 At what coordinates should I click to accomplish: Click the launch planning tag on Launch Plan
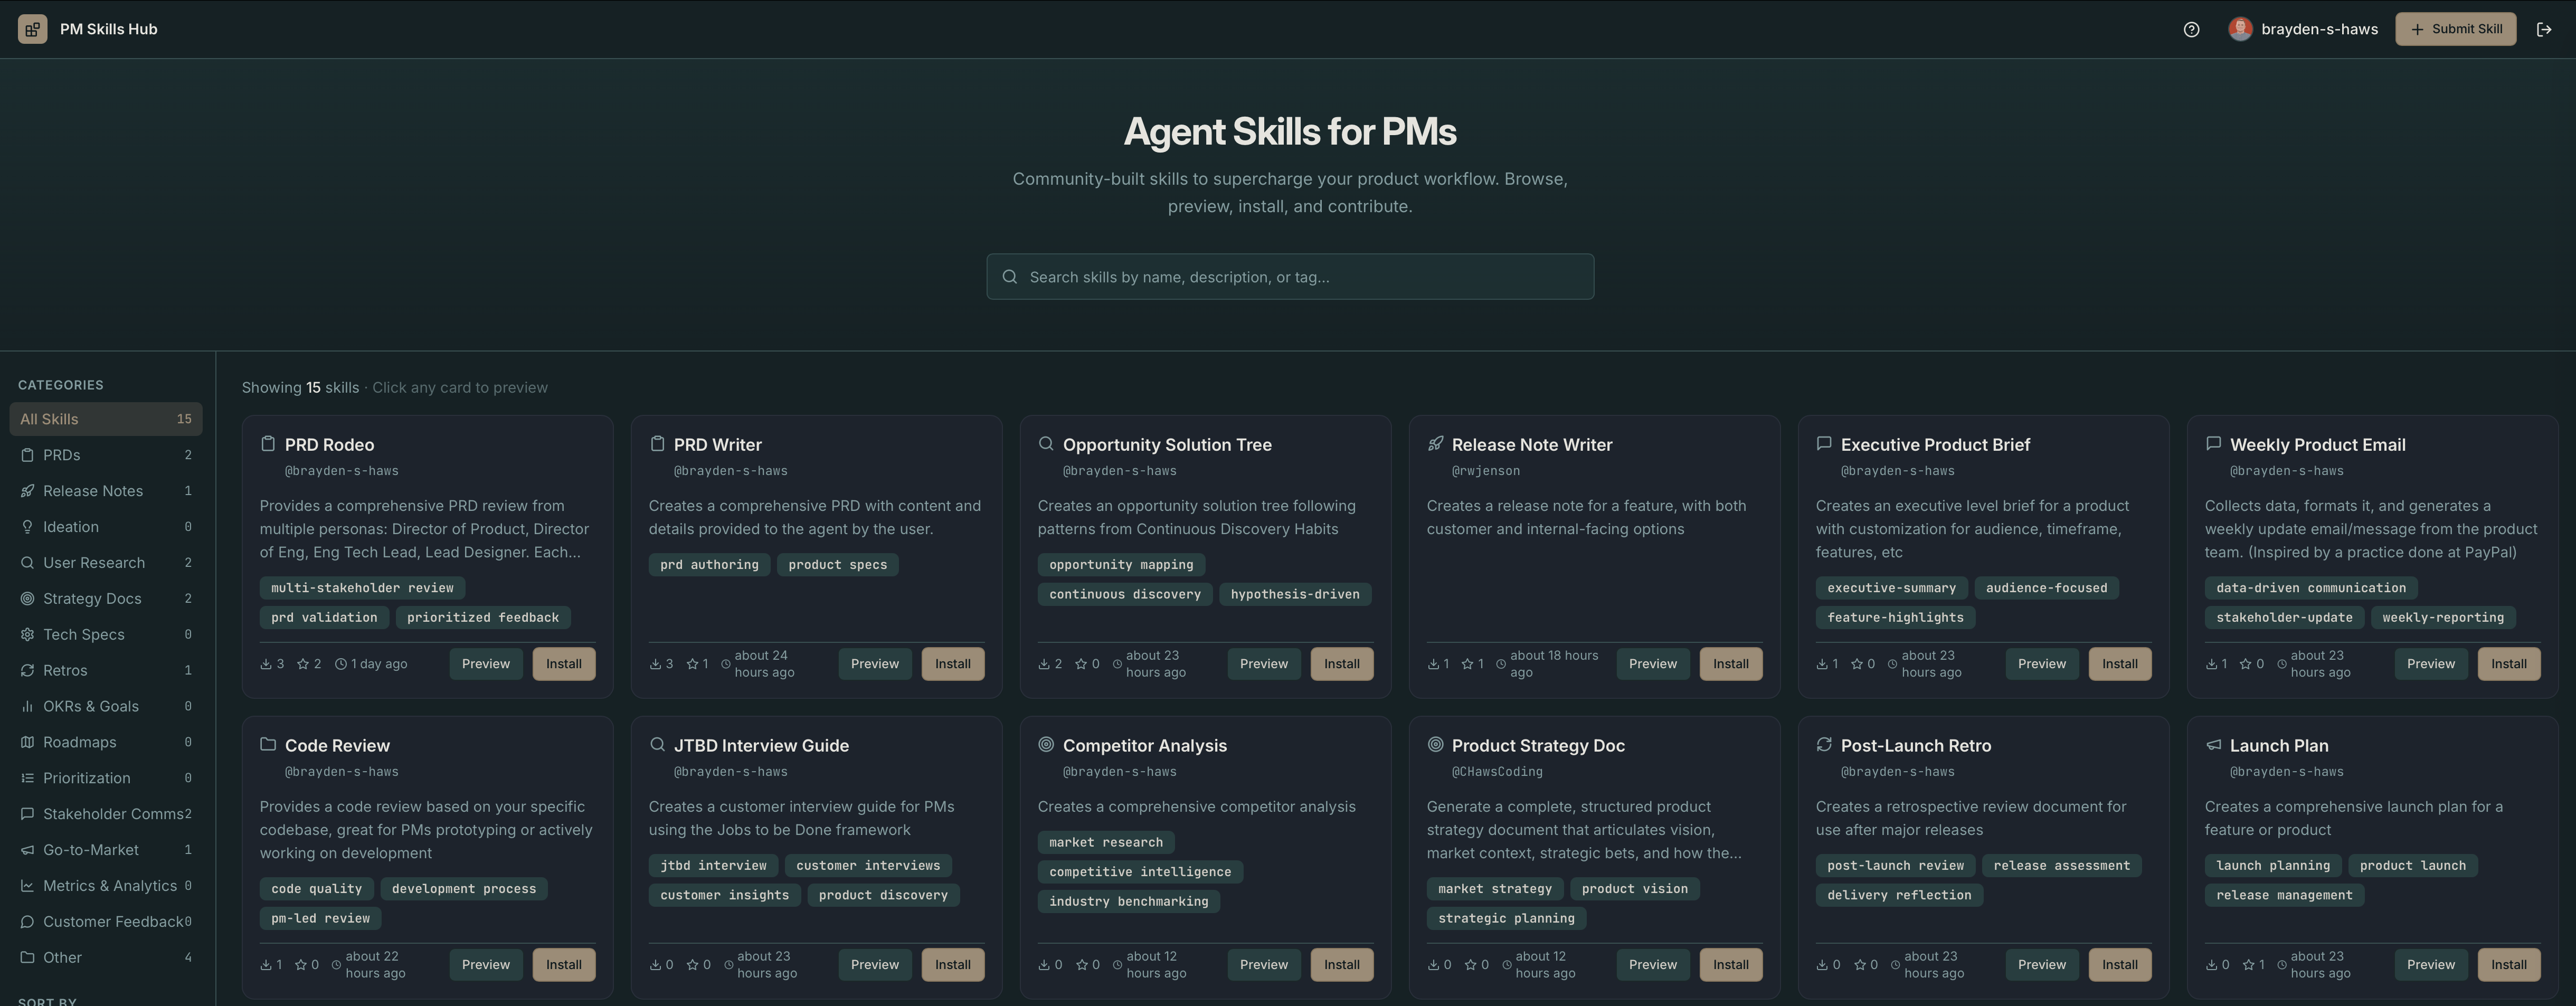coord(2272,865)
